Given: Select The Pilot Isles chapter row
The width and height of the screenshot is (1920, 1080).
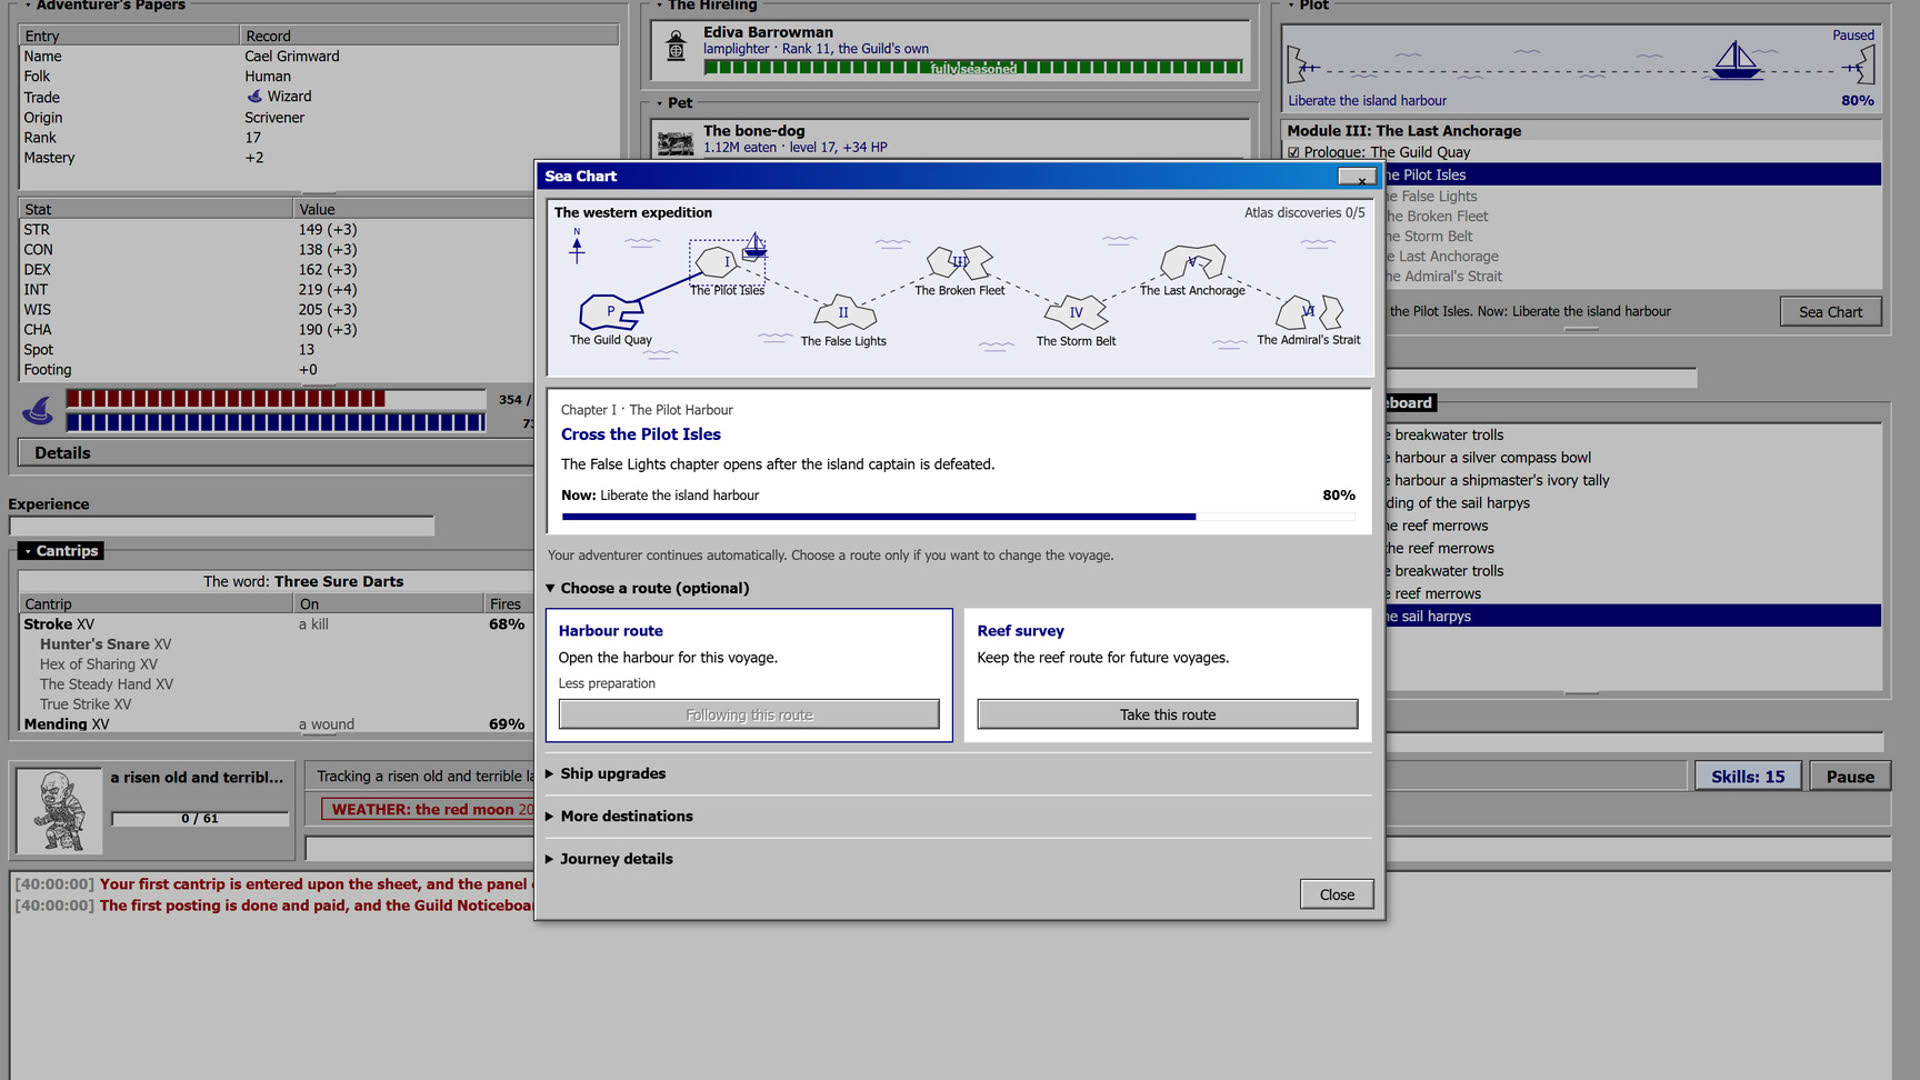Looking at the screenshot, I should (x=1633, y=175).
